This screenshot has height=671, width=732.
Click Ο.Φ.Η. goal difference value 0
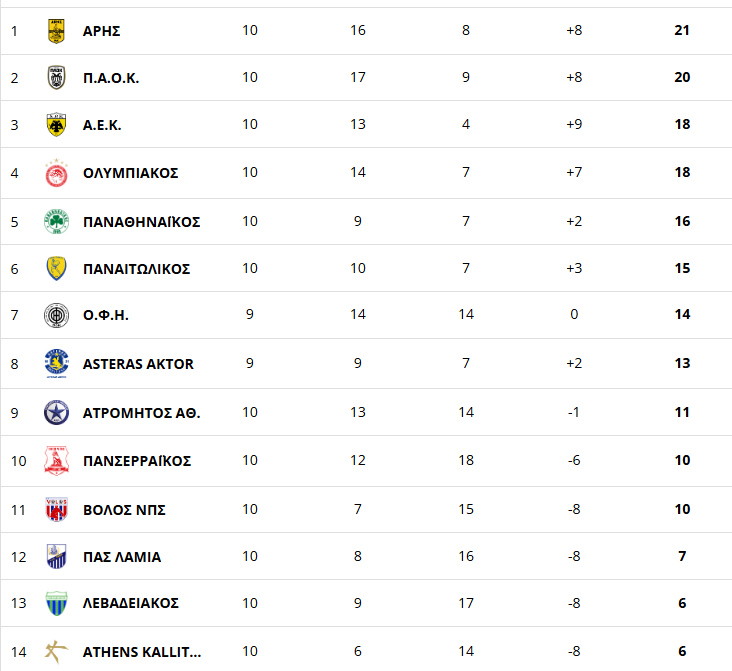[x=574, y=314]
